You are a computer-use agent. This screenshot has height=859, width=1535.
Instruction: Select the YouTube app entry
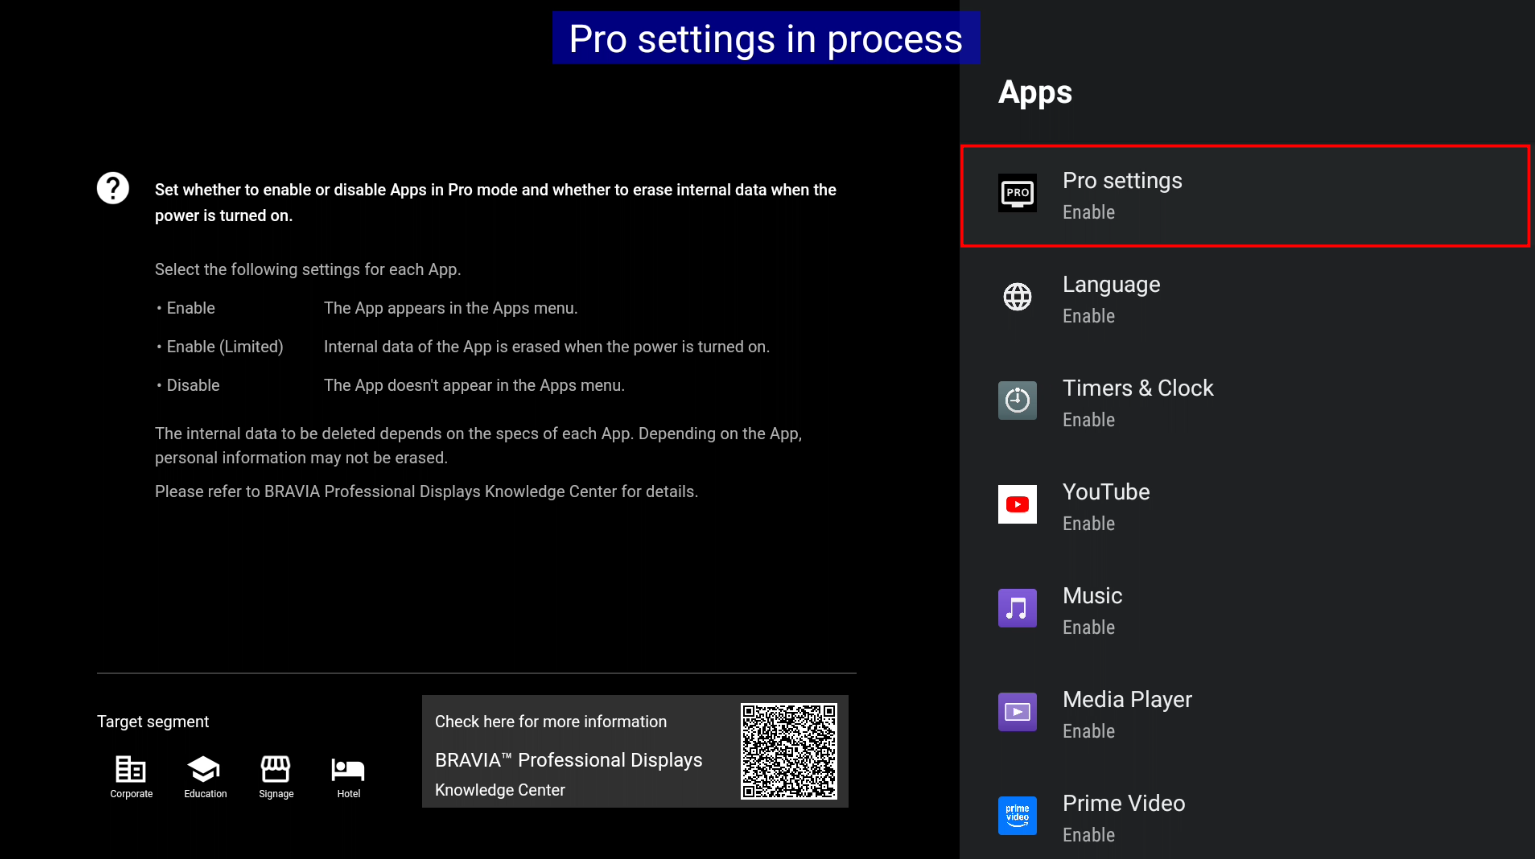point(1245,507)
